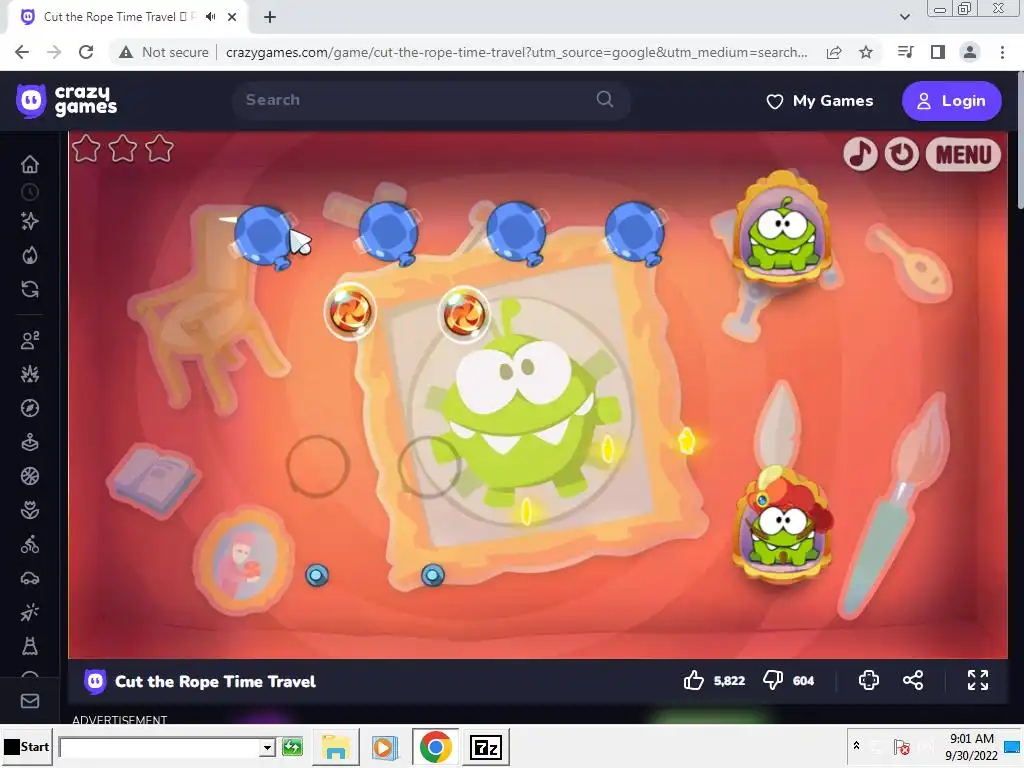Viewport: 1024px width, 768px height.
Task: Close the Cut the Rope tab
Action: tap(232, 17)
